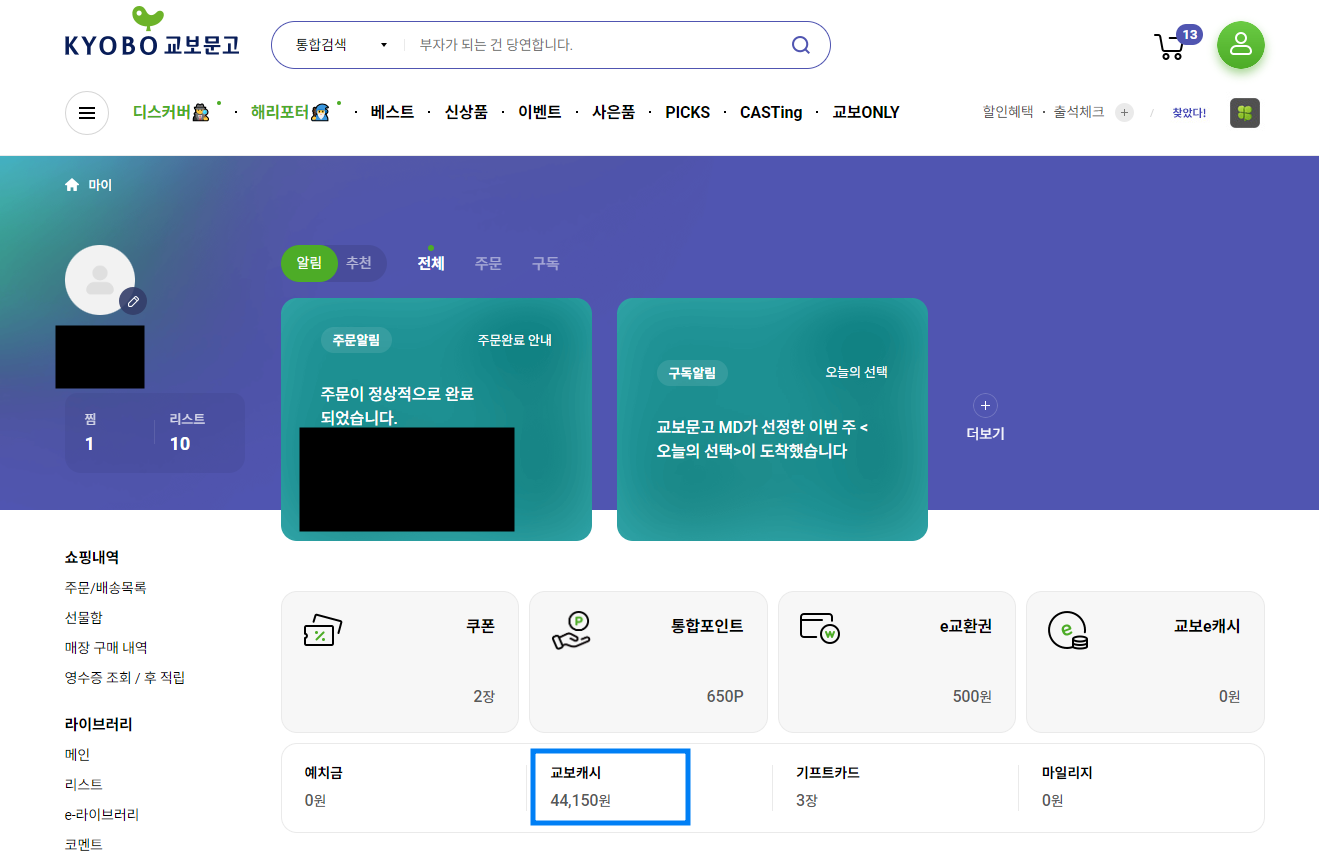
Task: Open the e-라이브러리 sidebar link
Action: point(102,815)
